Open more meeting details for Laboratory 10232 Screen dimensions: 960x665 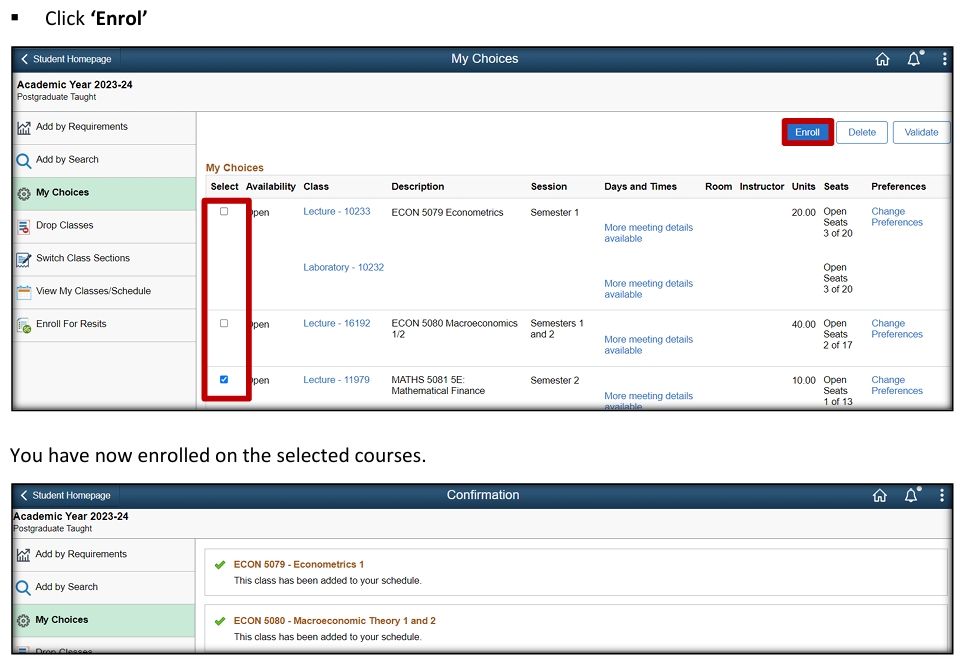point(648,289)
